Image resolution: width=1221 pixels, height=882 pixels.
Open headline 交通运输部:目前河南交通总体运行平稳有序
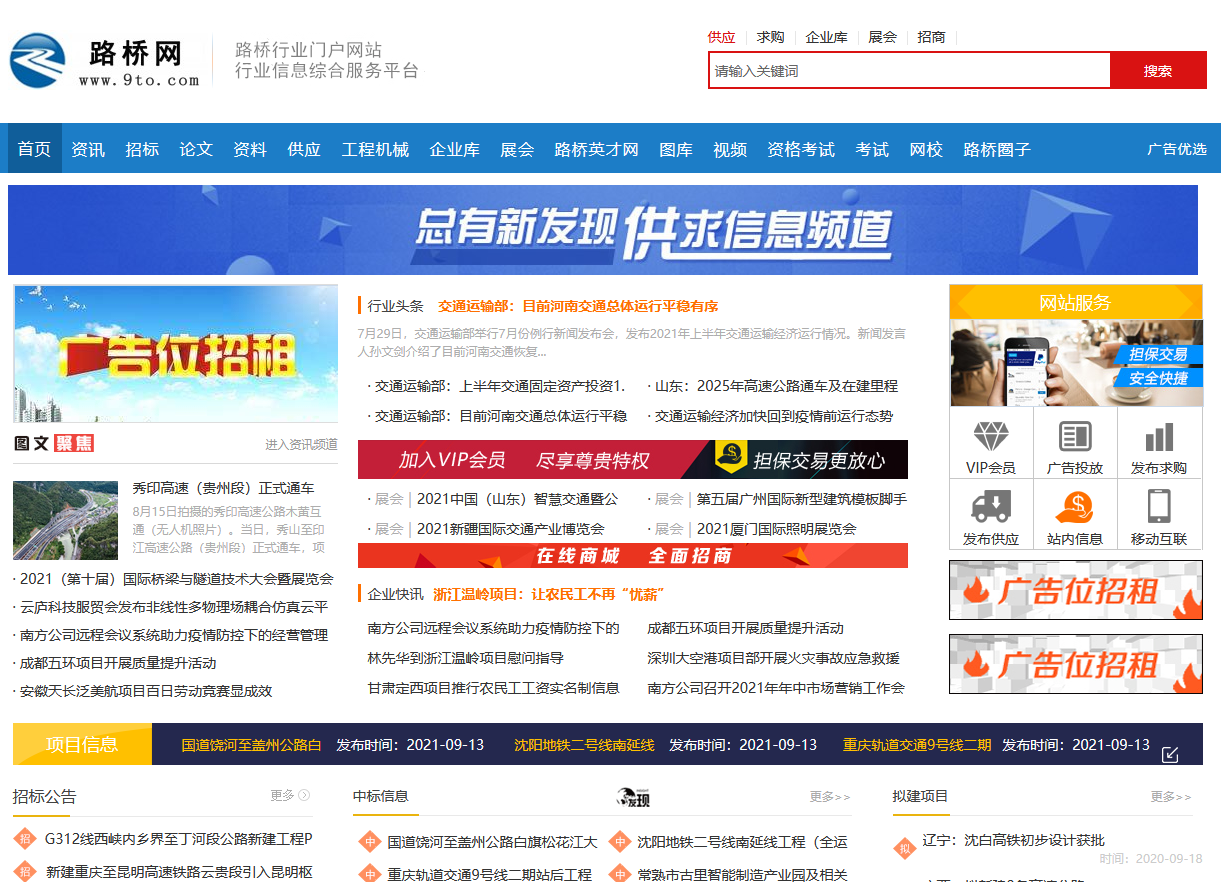coord(578,306)
